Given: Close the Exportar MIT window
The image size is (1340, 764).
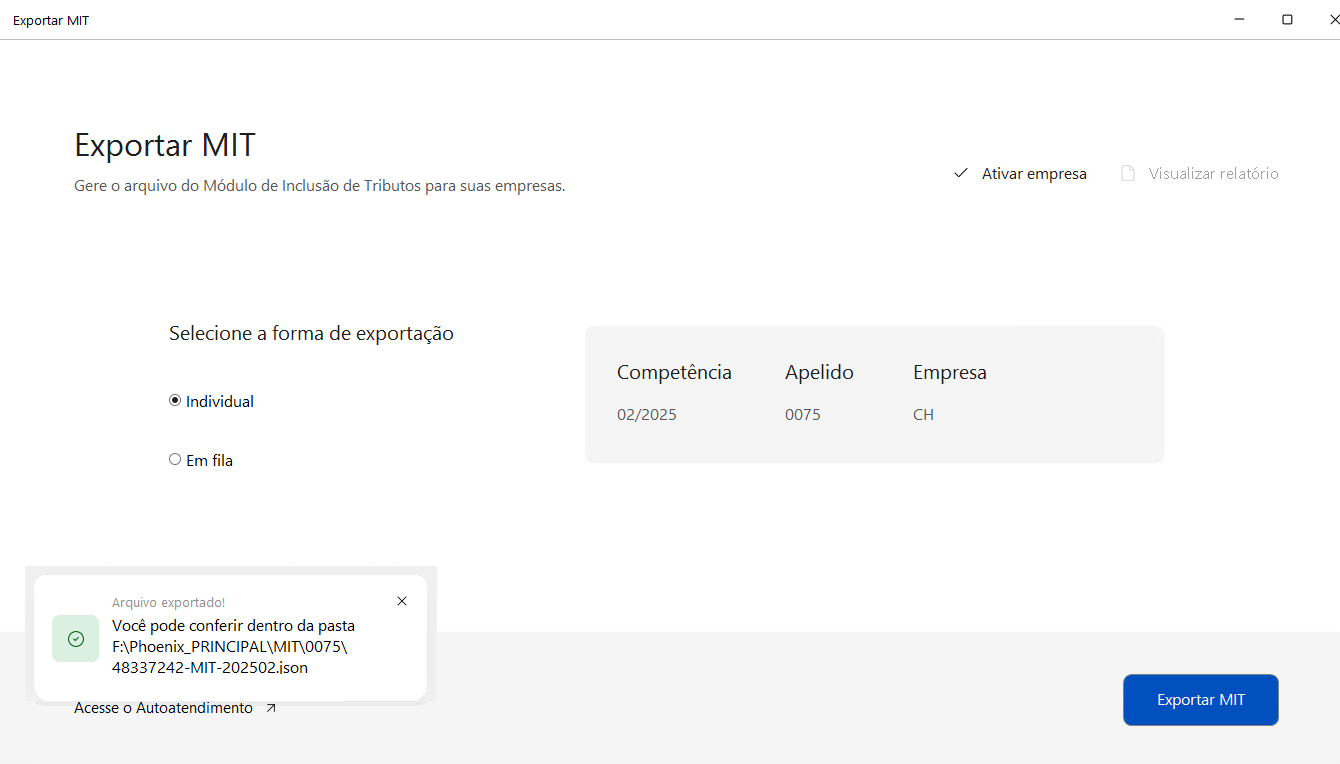Looking at the screenshot, I should tap(1333, 19).
